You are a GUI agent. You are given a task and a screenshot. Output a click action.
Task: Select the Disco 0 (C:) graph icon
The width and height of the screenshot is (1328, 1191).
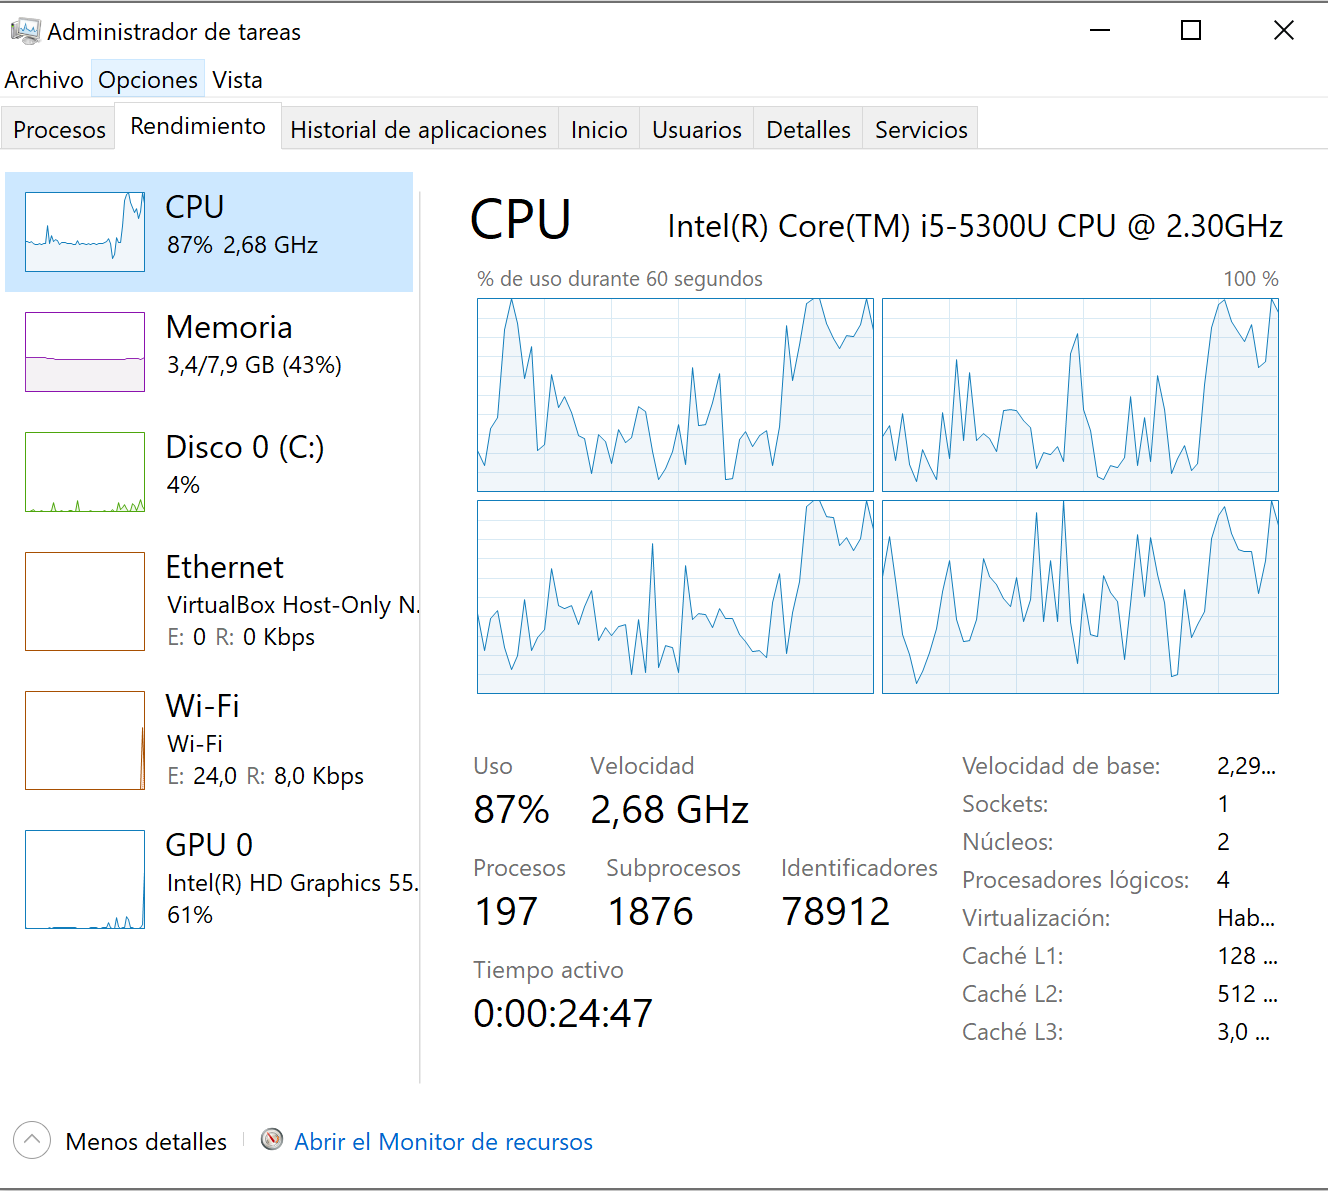(x=85, y=472)
